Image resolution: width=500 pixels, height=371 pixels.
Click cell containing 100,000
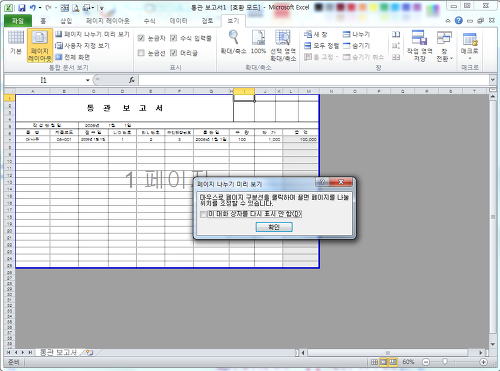click(300, 139)
